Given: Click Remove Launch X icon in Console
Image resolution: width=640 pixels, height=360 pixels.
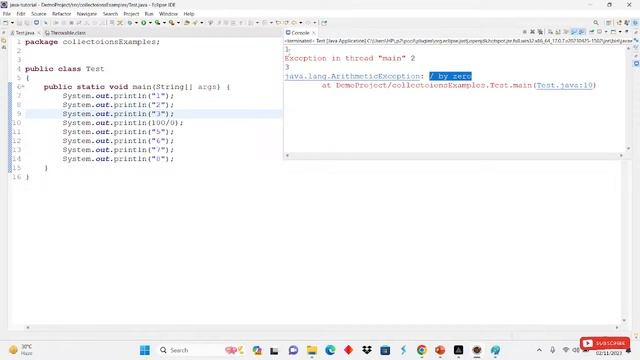Looking at the screenshot, I should coord(533,32).
